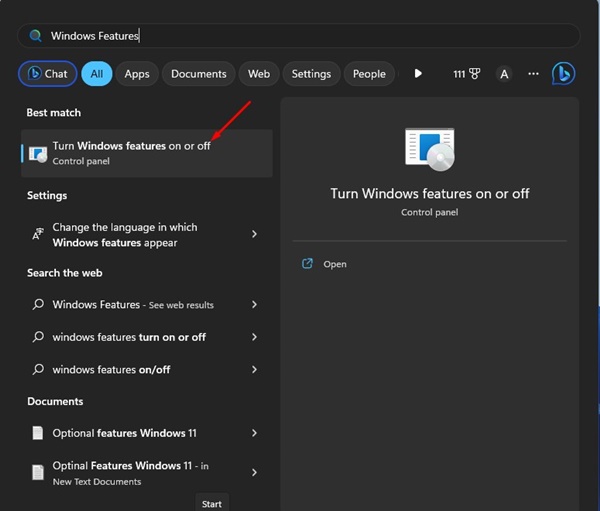Click the search box containing 'Windows Features'
600x511 pixels.
(300, 36)
